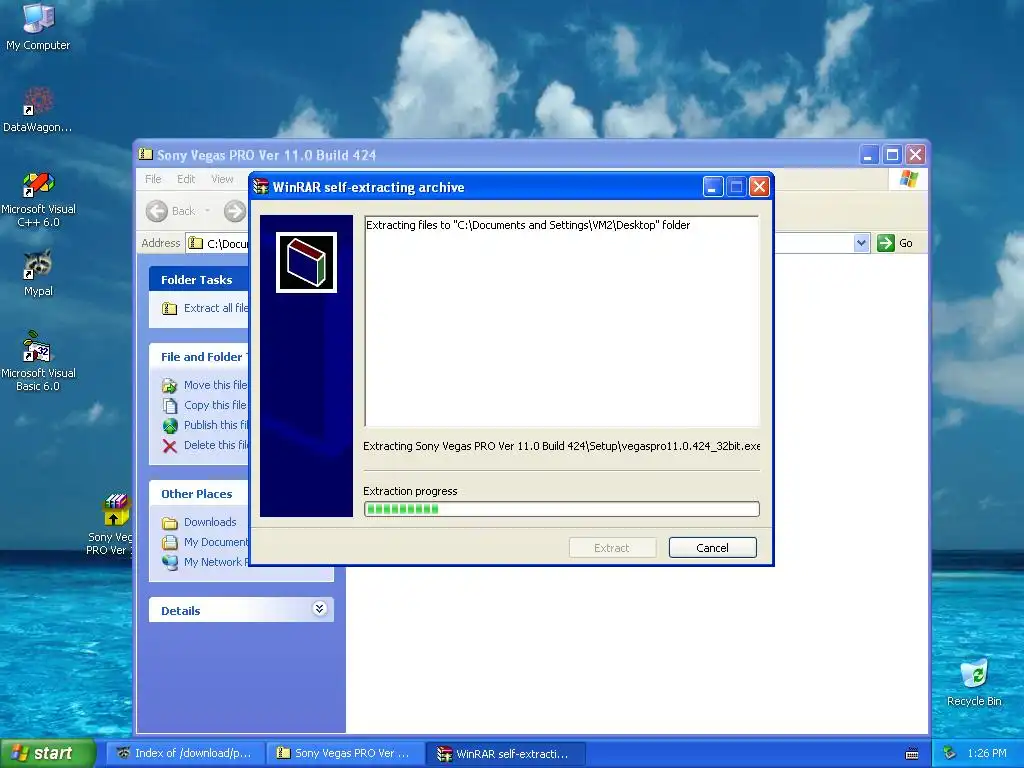Click the My Network Places icon
The image size is (1024, 768).
pyautogui.click(x=170, y=562)
